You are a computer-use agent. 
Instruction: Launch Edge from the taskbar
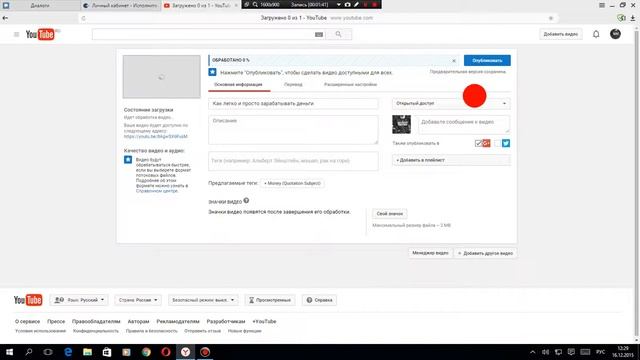click(68, 352)
